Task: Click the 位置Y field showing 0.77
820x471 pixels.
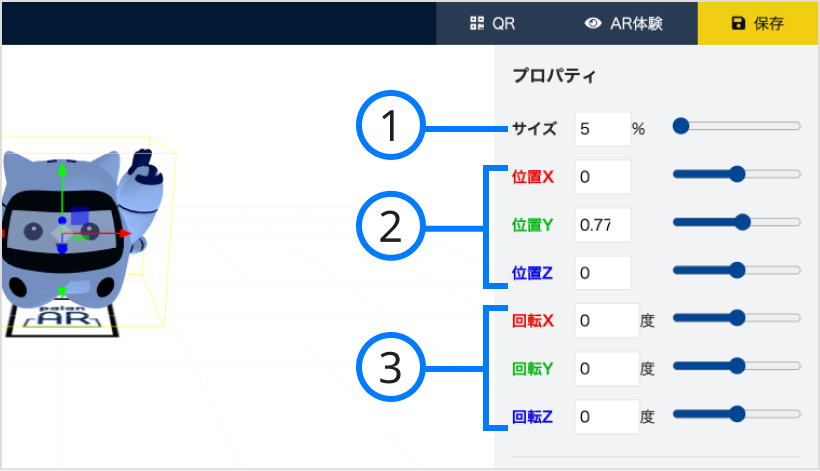Action: (x=603, y=225)
